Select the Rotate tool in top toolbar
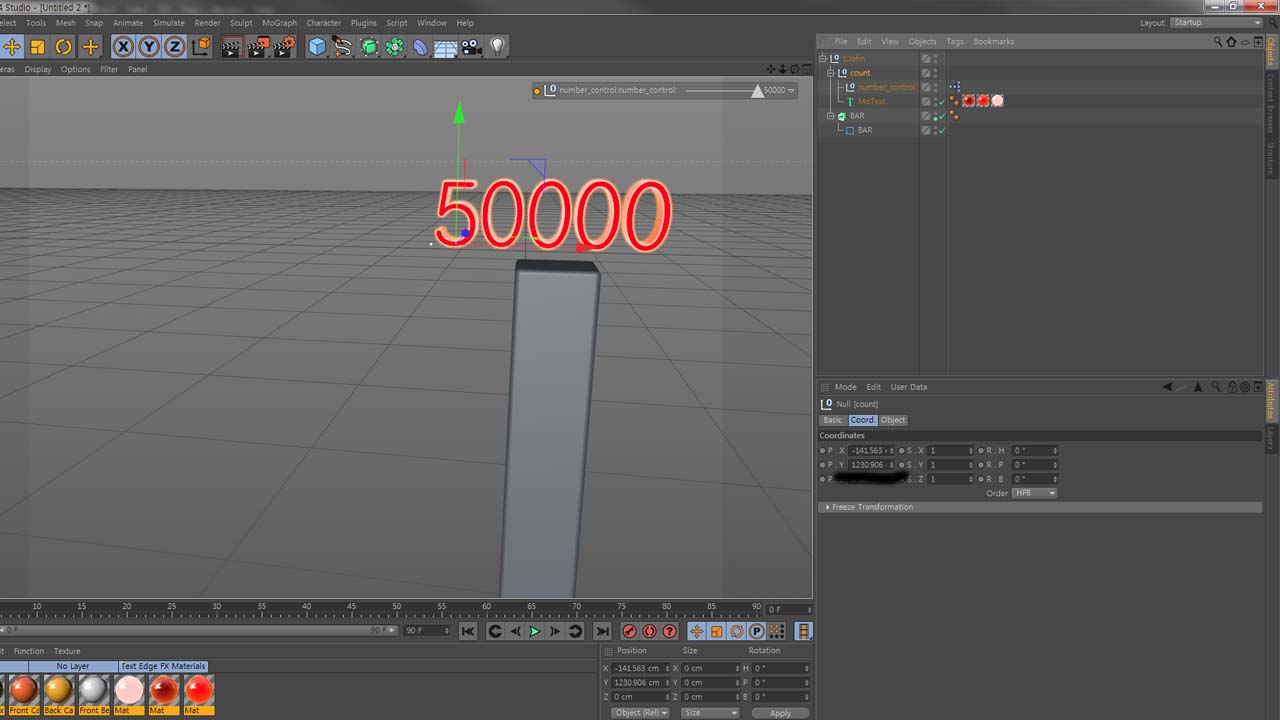 tap(64, 47)
